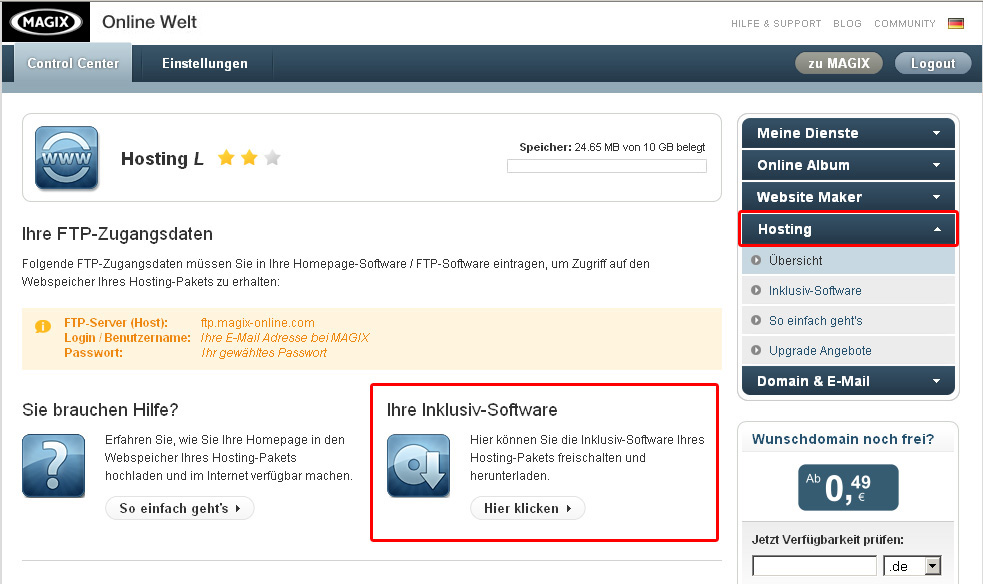Click the storage usage progress bar

pos(607,166)
